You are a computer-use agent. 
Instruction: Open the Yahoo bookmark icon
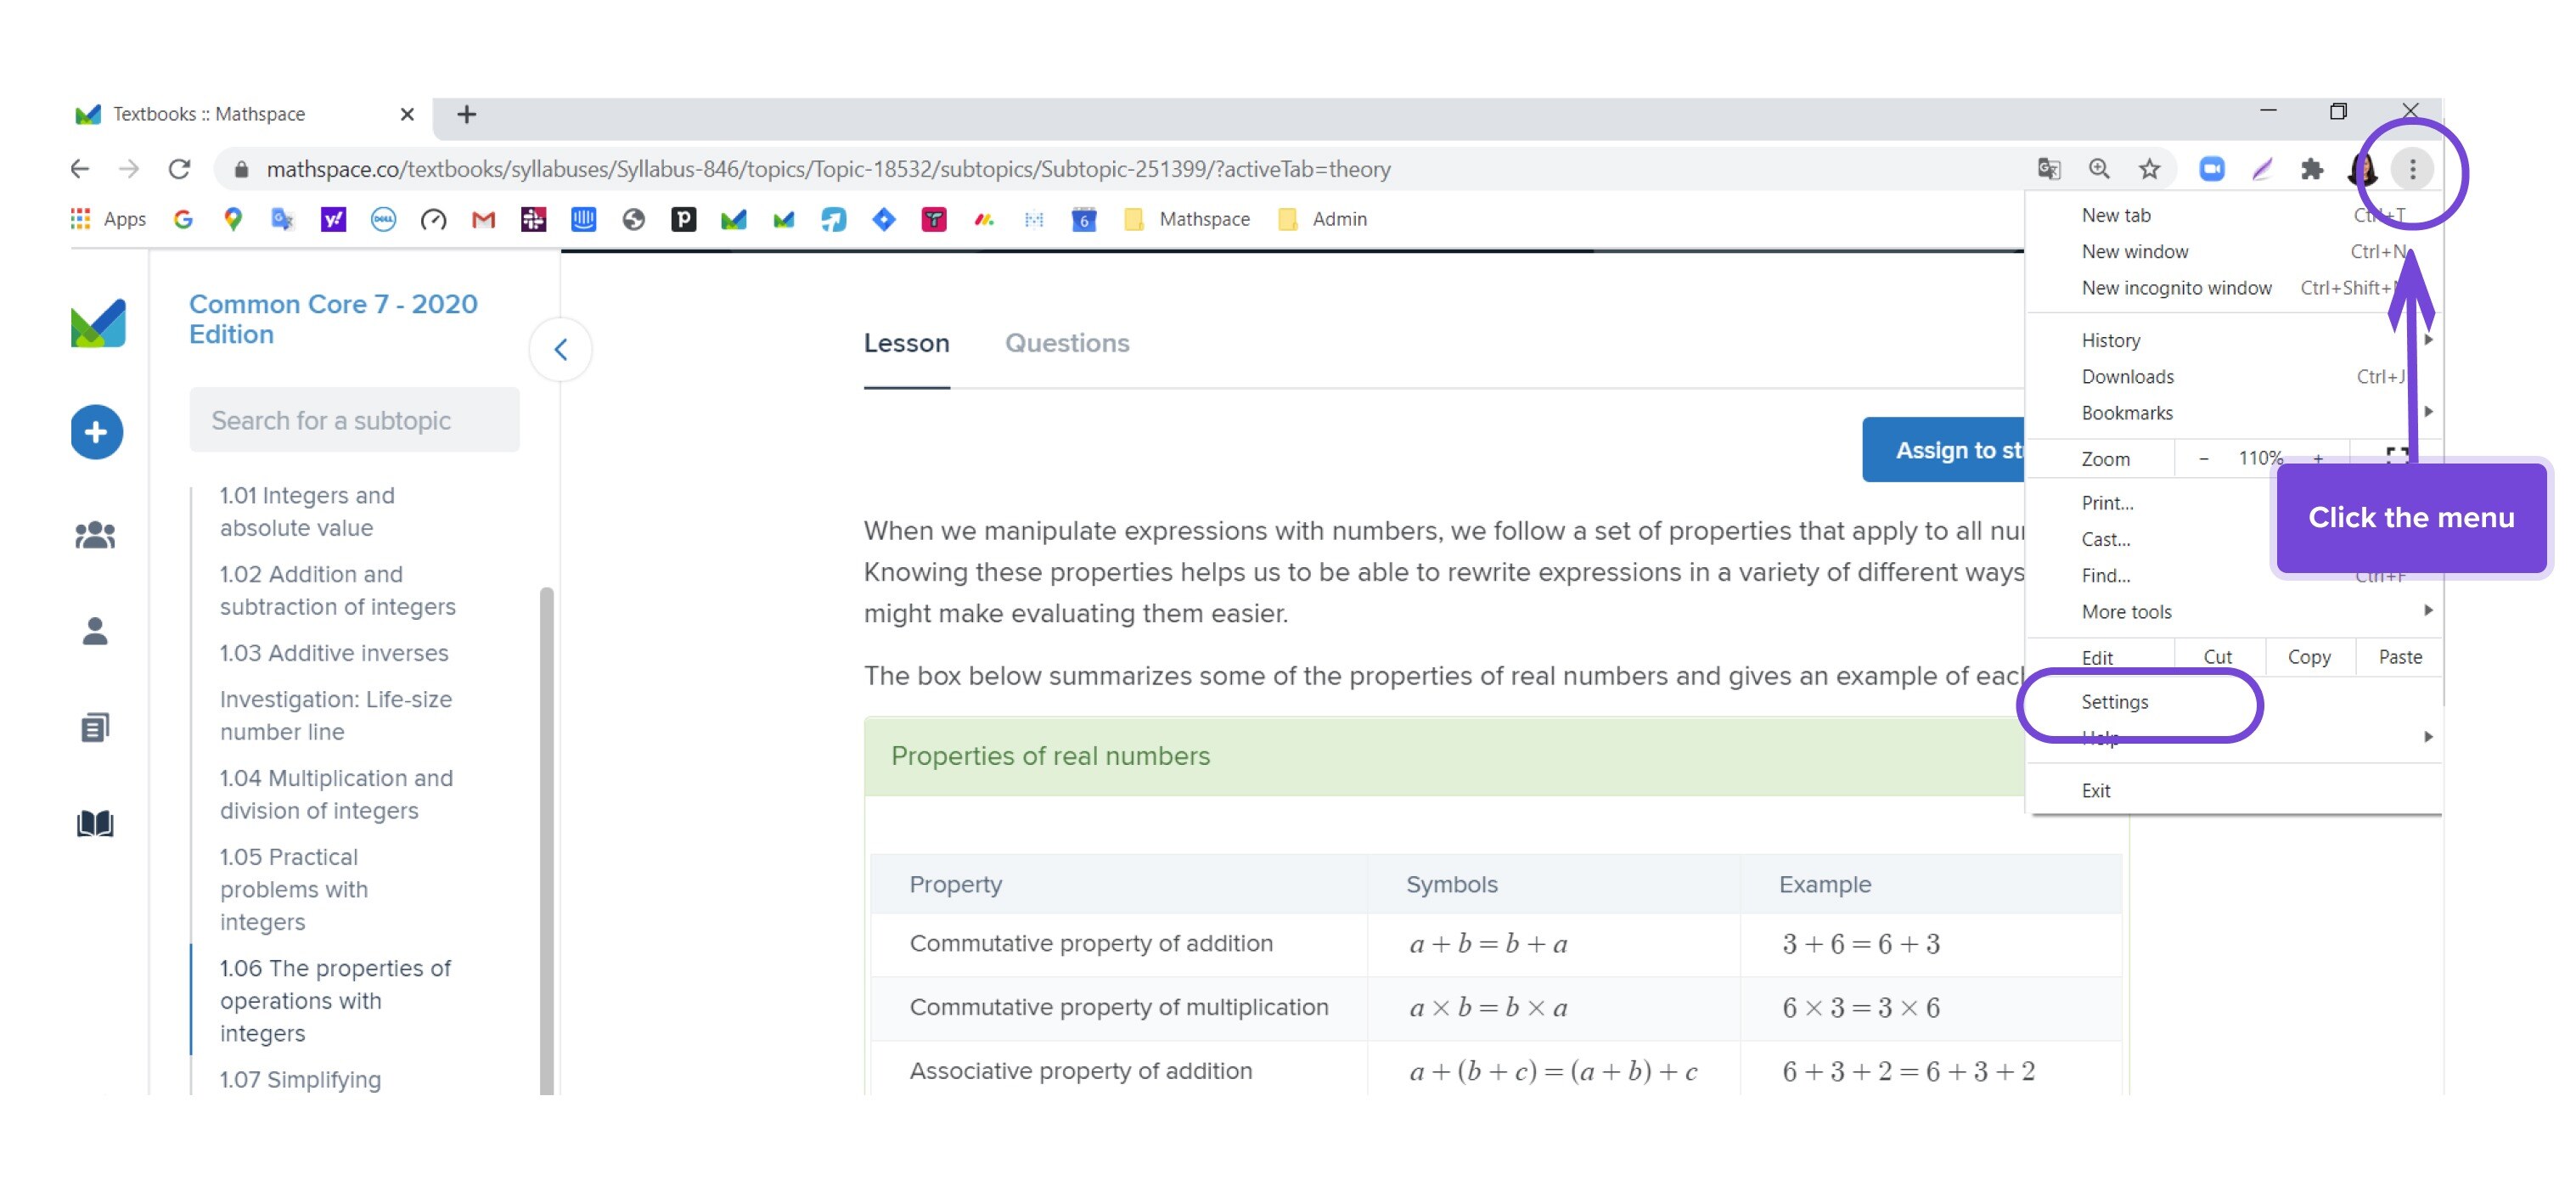point(333,219)
